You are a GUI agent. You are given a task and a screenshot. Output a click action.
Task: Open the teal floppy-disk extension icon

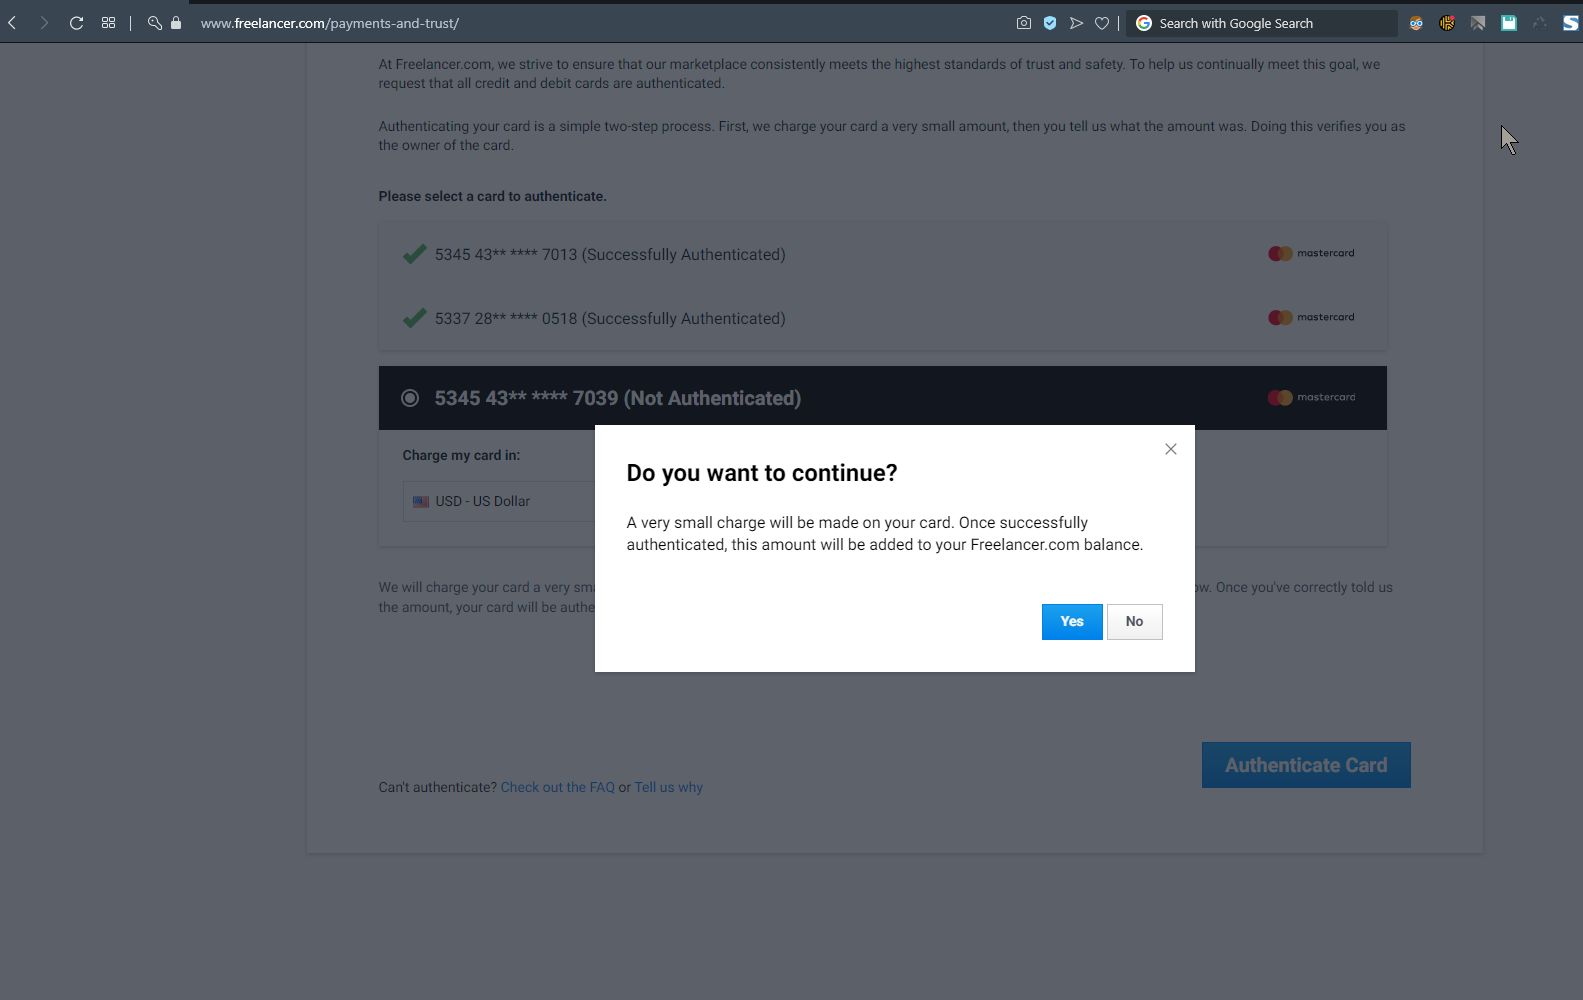1509,23
